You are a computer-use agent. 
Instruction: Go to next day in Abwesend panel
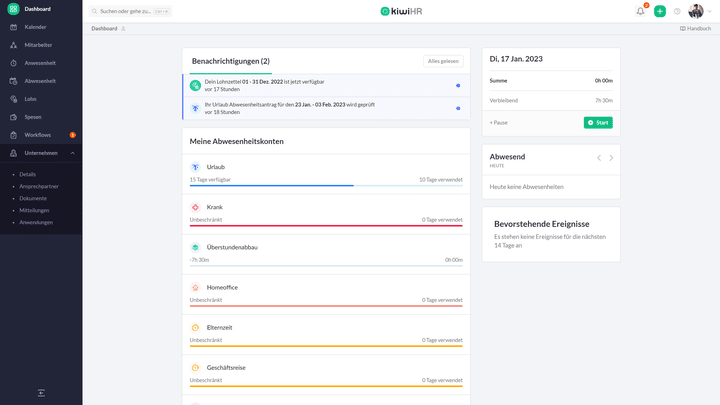coord(612,158)
